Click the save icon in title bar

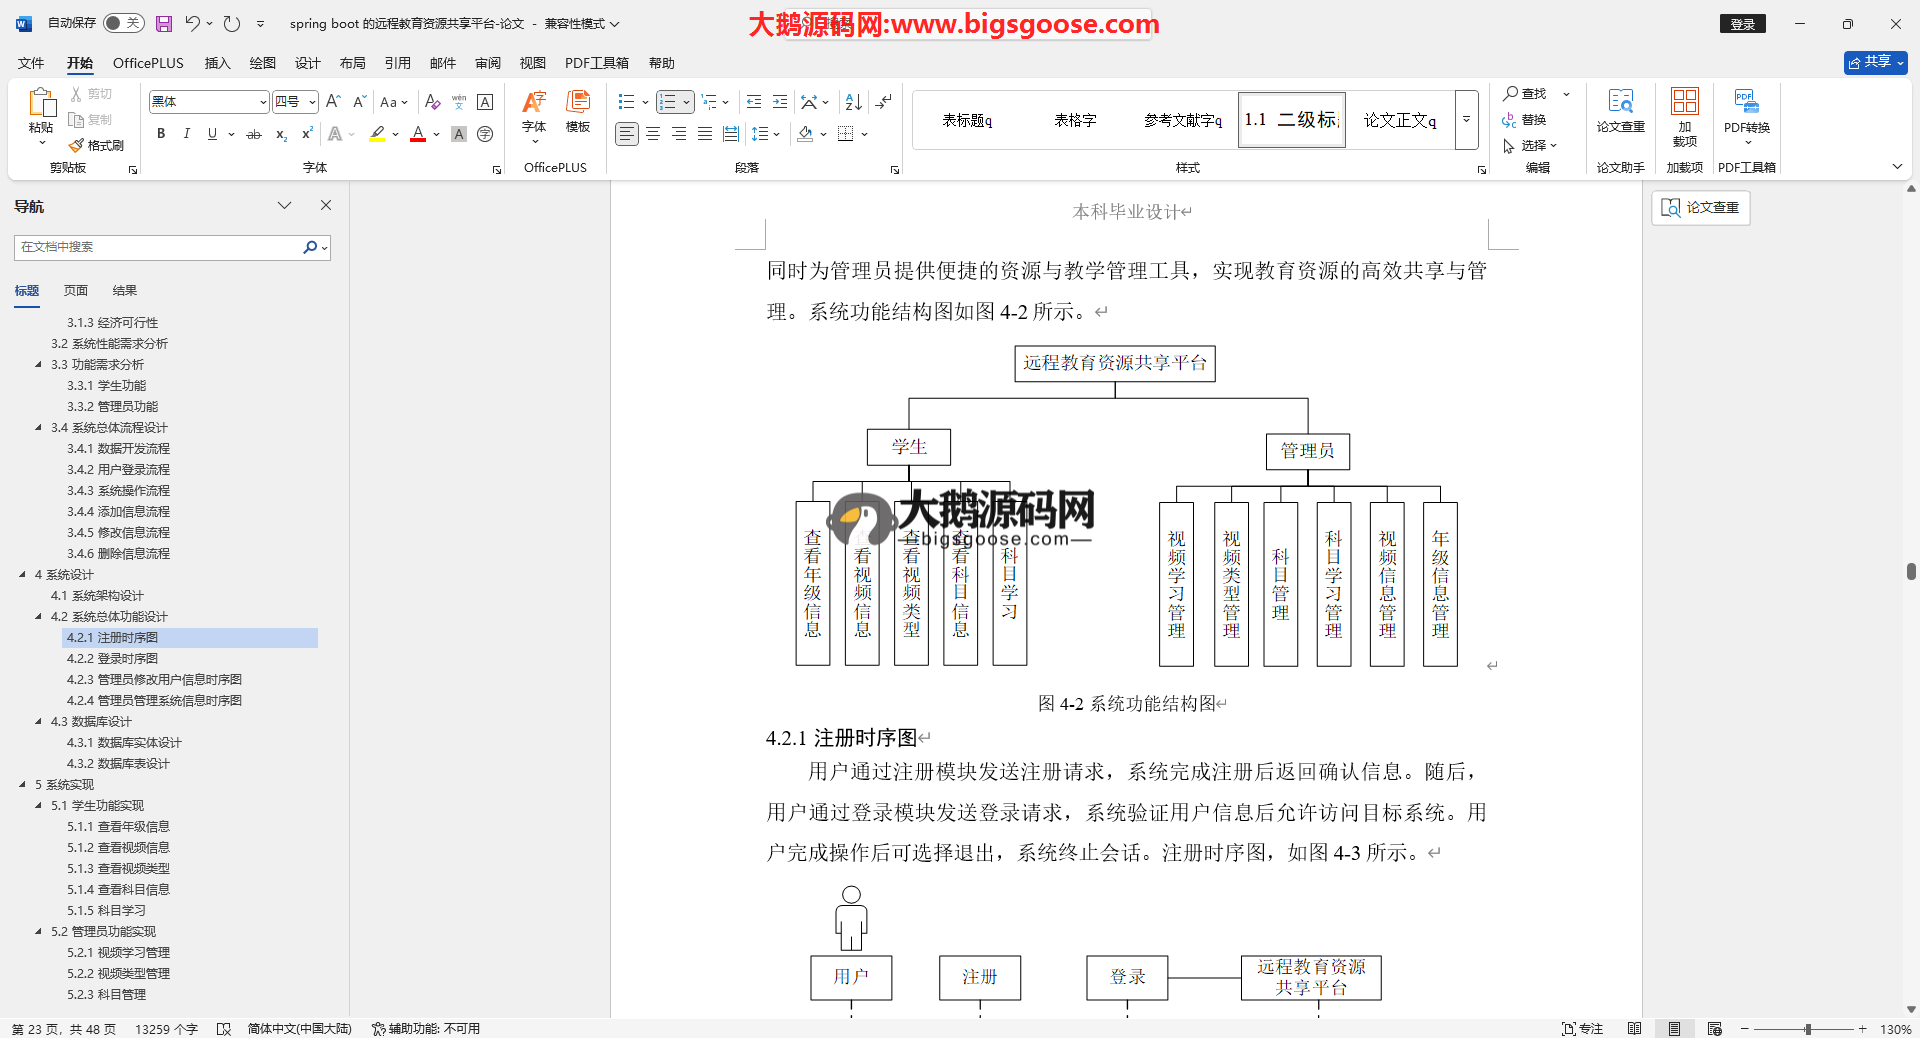[x=164, y=23]
